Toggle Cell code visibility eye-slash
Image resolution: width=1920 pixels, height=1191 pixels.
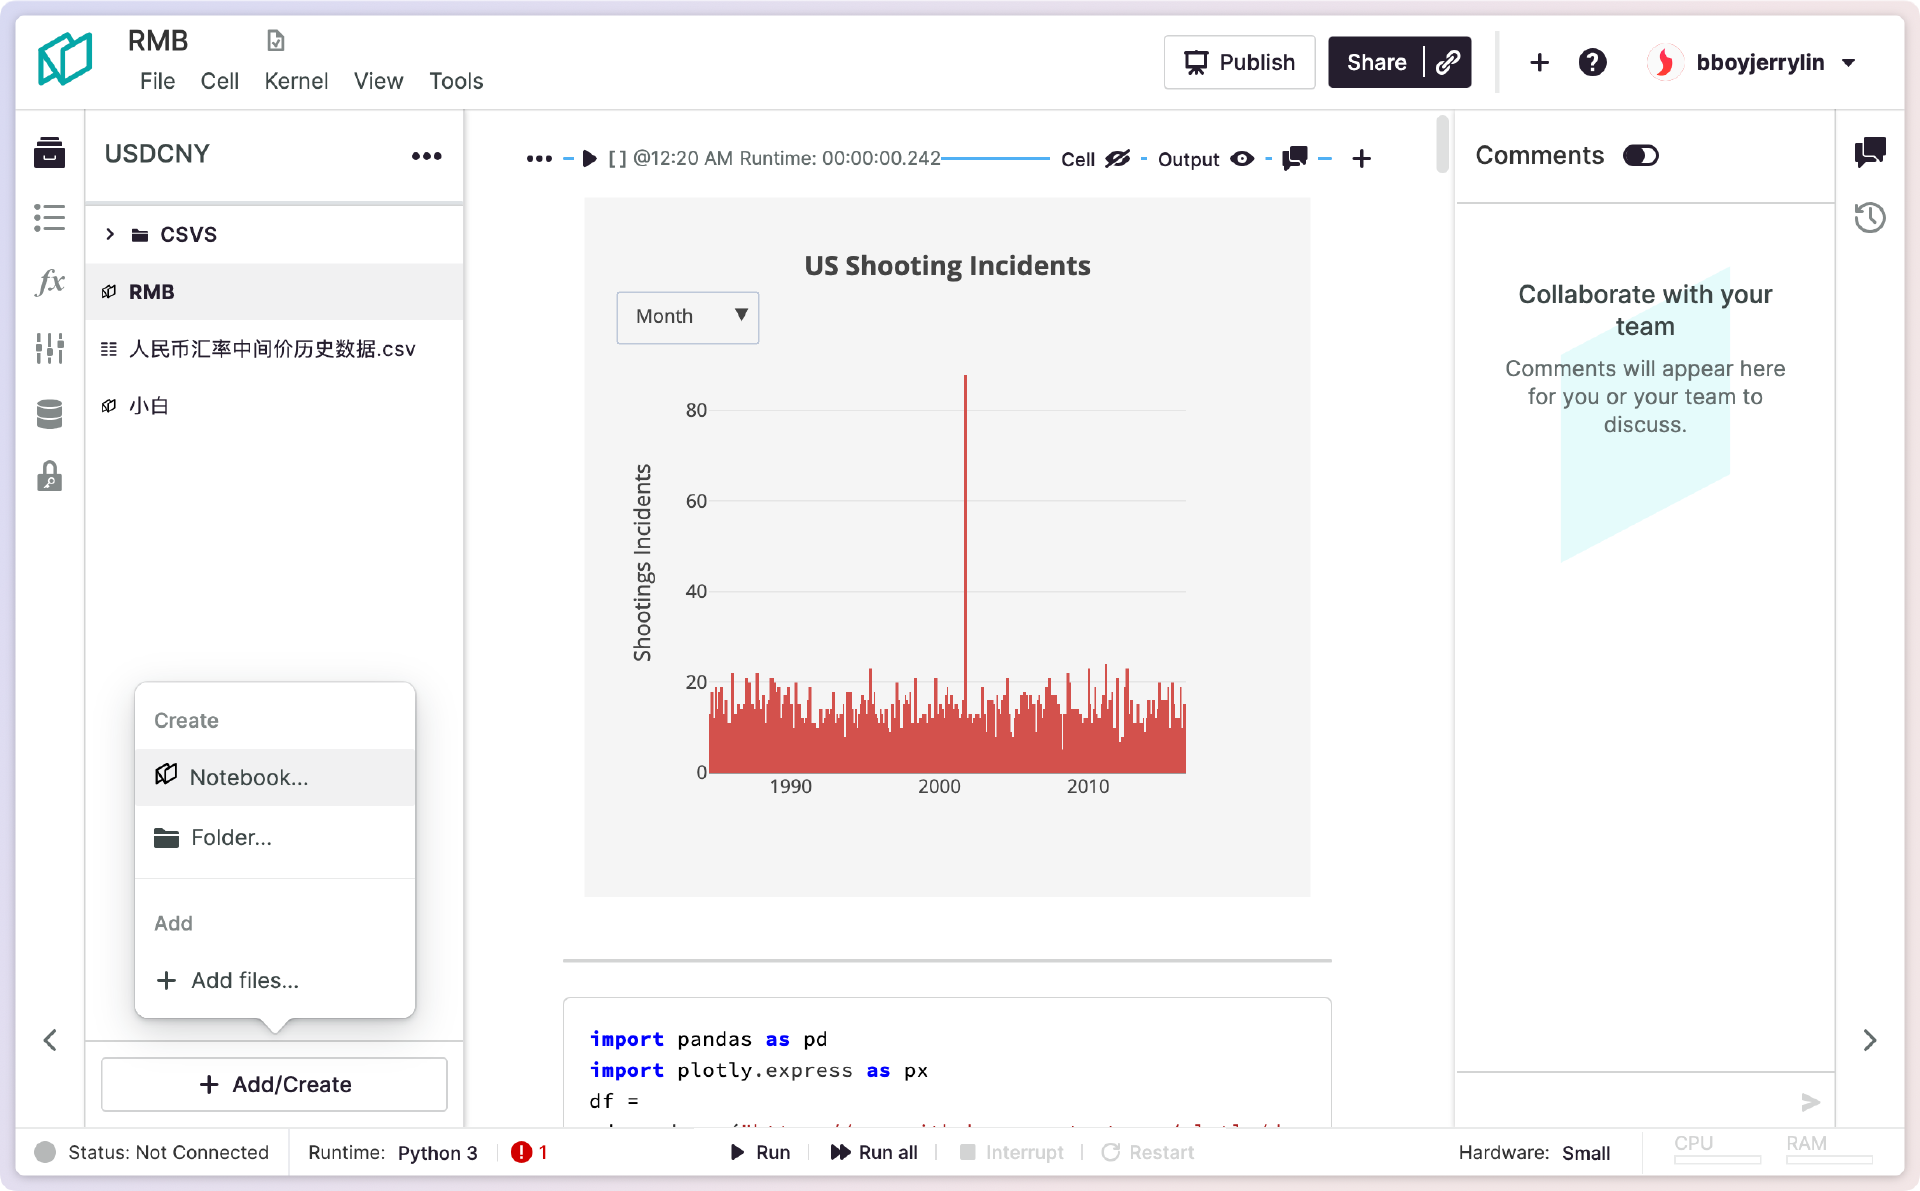pyautogui.click(x=1117, y=159)
